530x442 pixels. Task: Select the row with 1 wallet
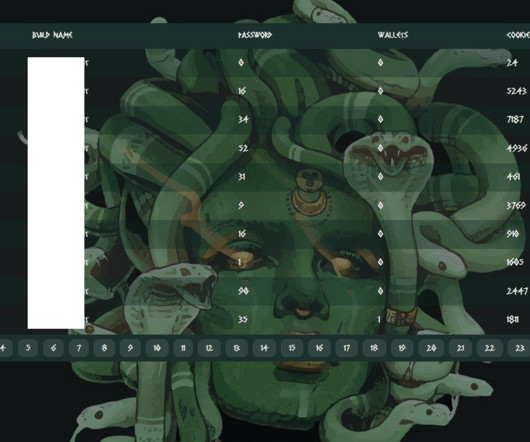265,319
